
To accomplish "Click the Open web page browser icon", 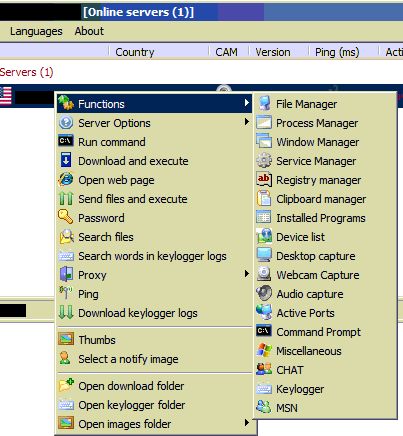I will click(66, 179).
